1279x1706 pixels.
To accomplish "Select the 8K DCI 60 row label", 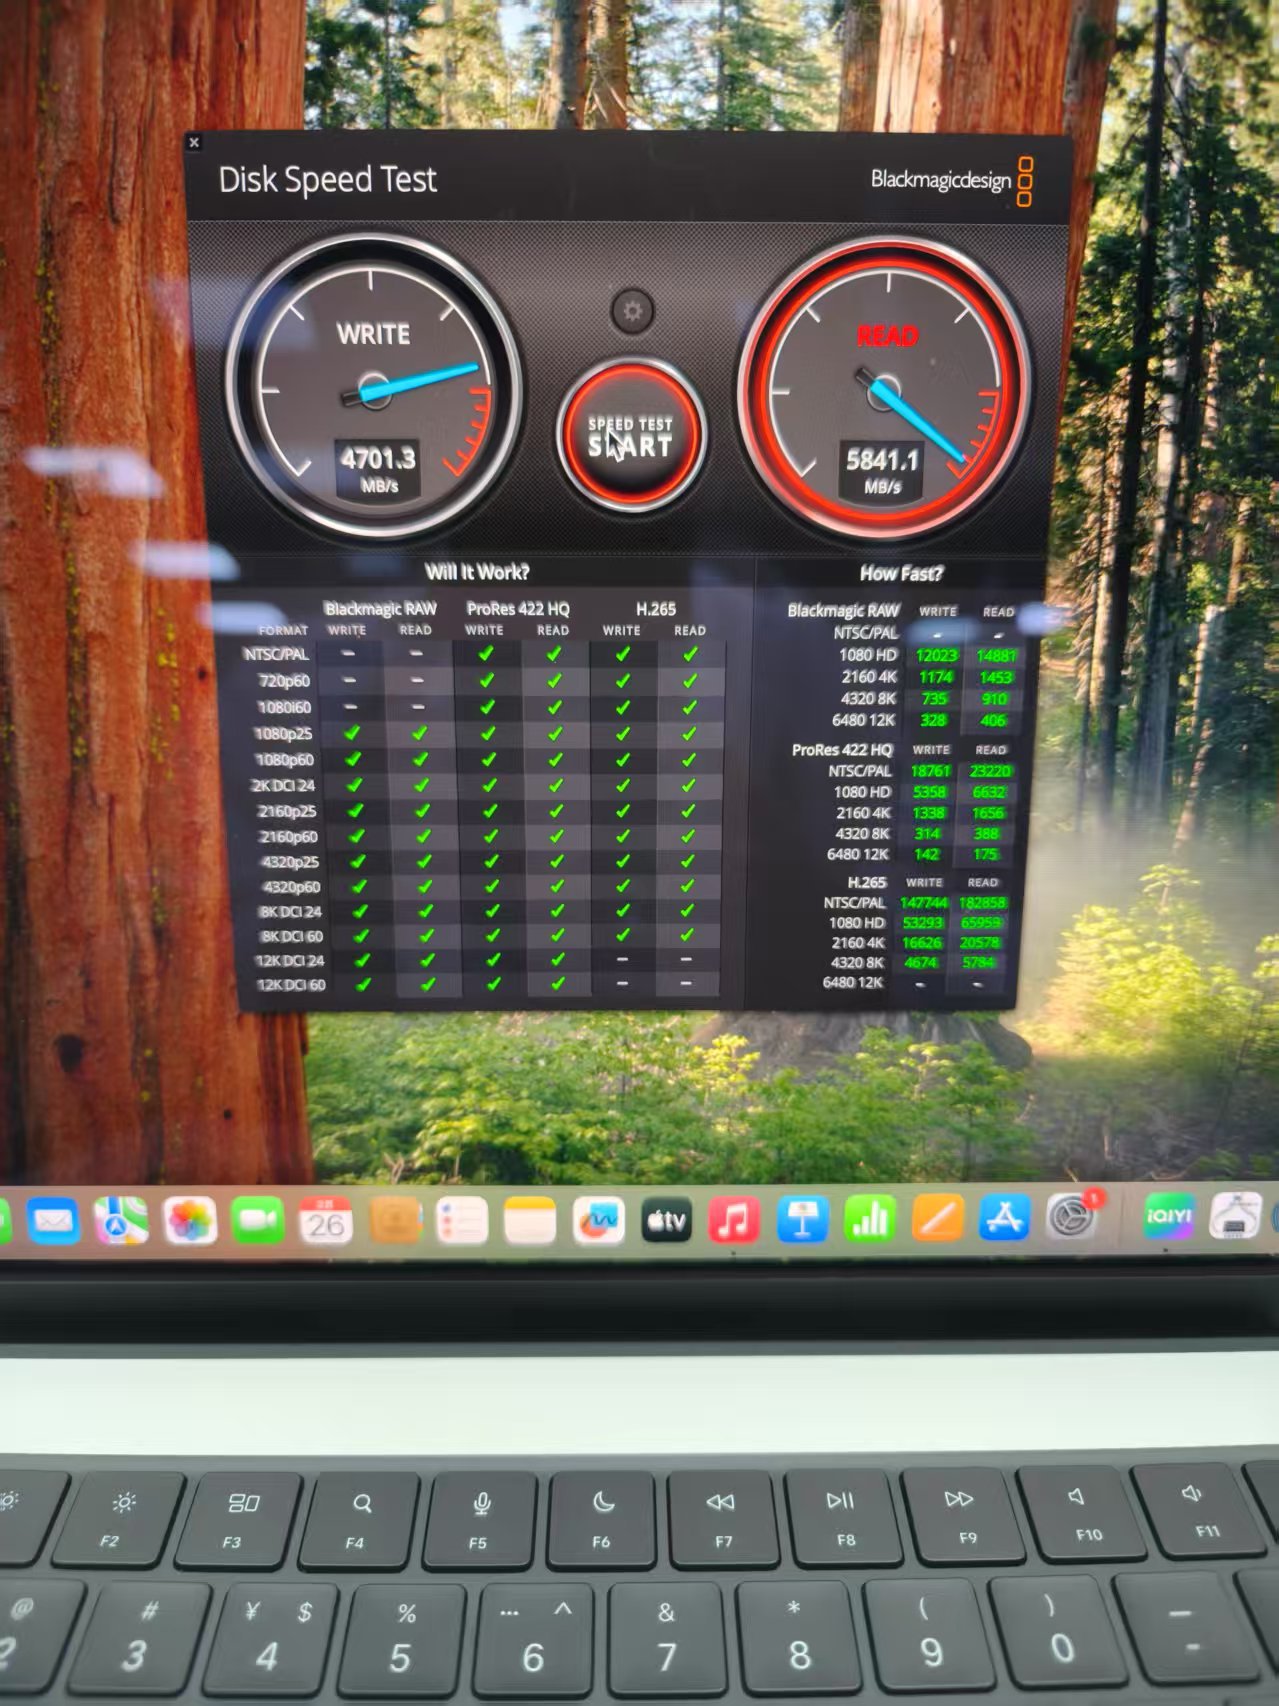I will click(x=292, y=936).
